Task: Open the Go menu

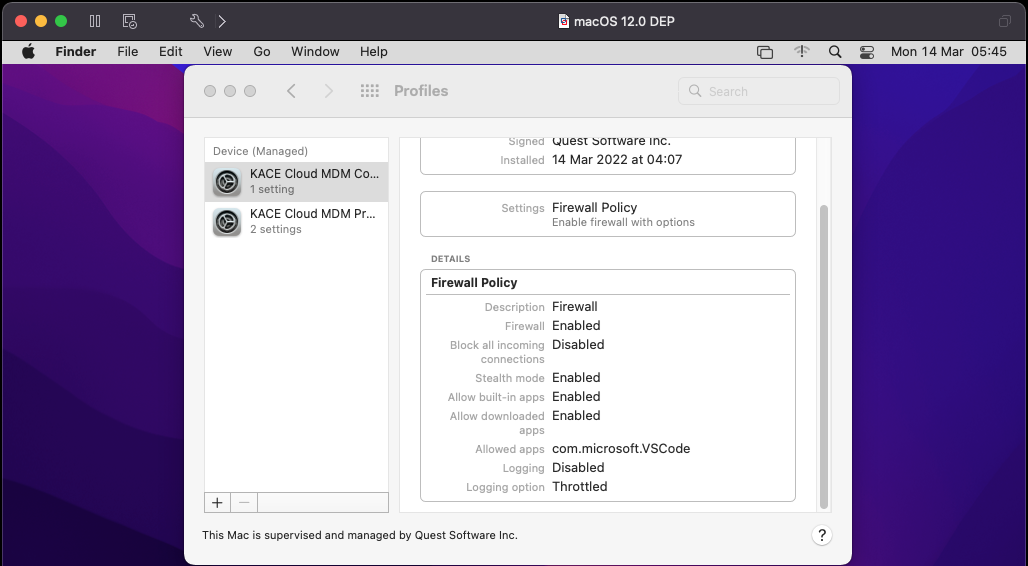Action: click(x=262, y=52)
